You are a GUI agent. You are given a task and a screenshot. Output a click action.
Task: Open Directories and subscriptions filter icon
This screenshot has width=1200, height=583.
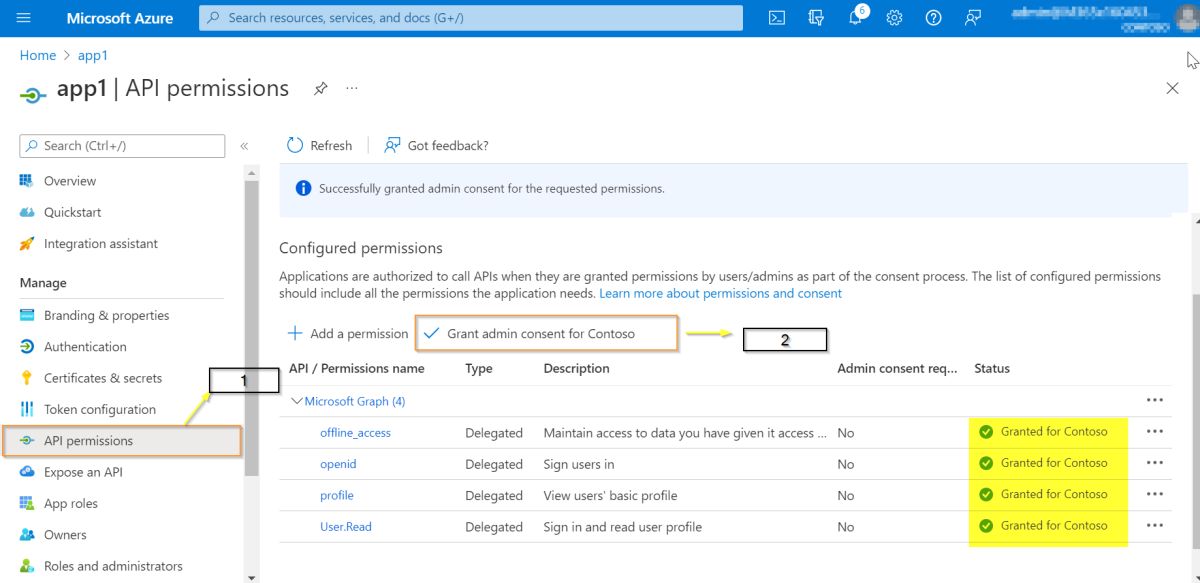click(816, 18)
